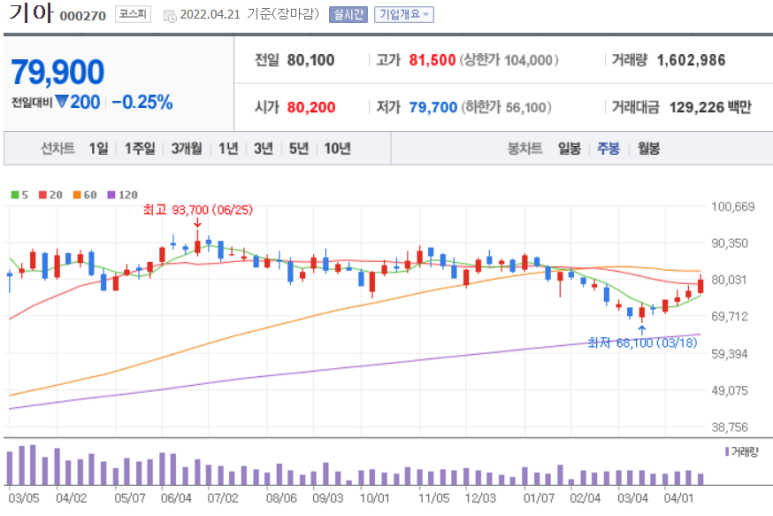This screenshot has height=516, width=773.
Task: Show the 1년 line chart
Action: click(228, 149)
